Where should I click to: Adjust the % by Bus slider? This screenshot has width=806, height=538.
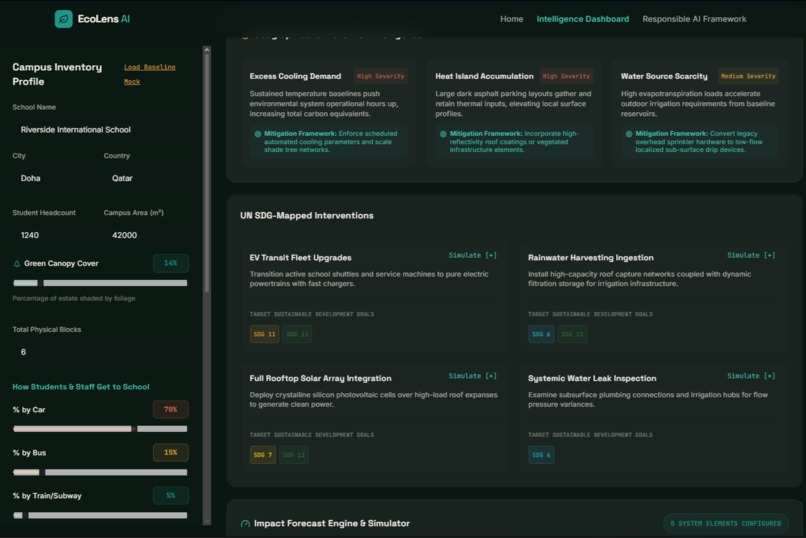click(100, 472)
